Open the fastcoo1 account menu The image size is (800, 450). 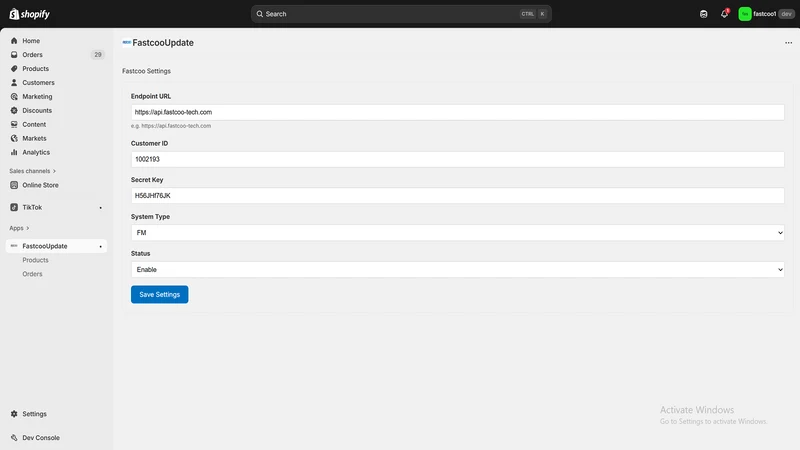[766, 14]
